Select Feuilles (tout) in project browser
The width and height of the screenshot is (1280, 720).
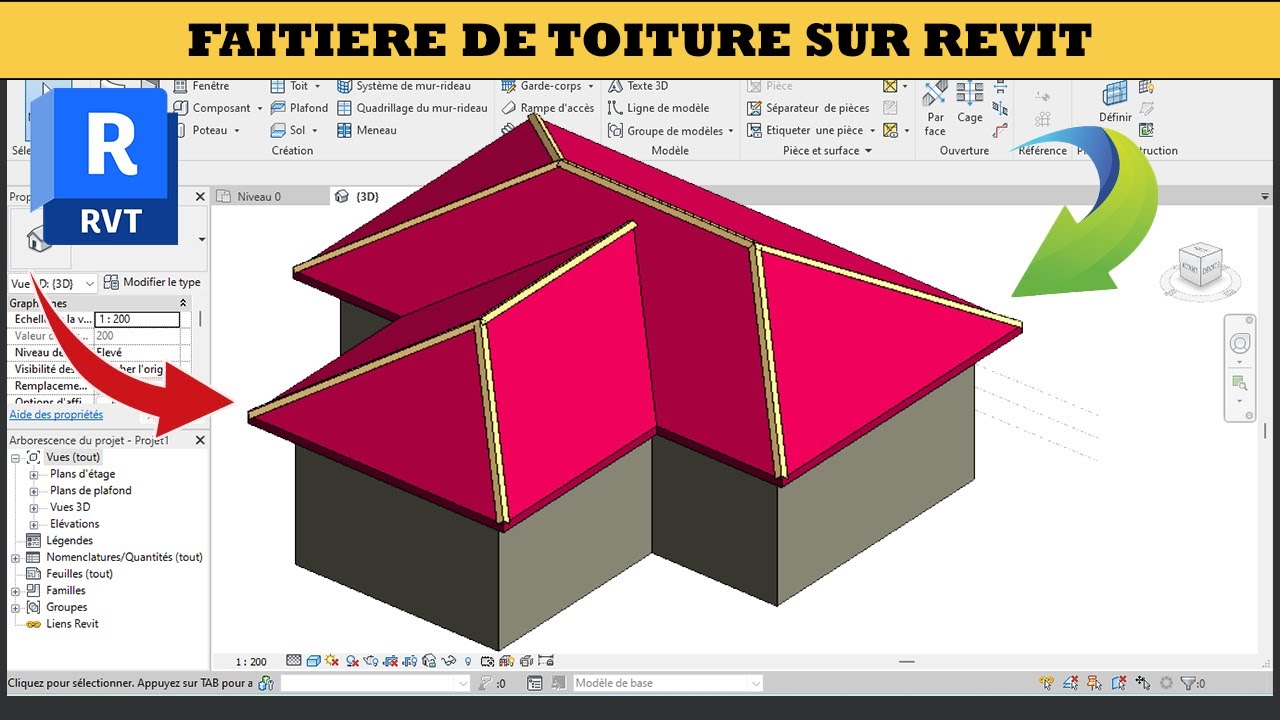(x=79, y=574)
